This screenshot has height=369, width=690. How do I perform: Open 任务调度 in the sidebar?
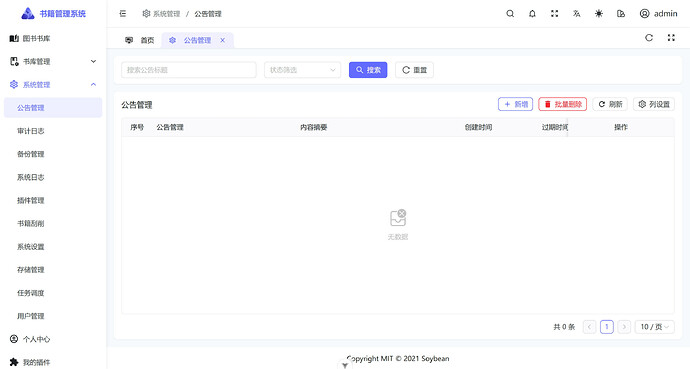pos(53,293)
